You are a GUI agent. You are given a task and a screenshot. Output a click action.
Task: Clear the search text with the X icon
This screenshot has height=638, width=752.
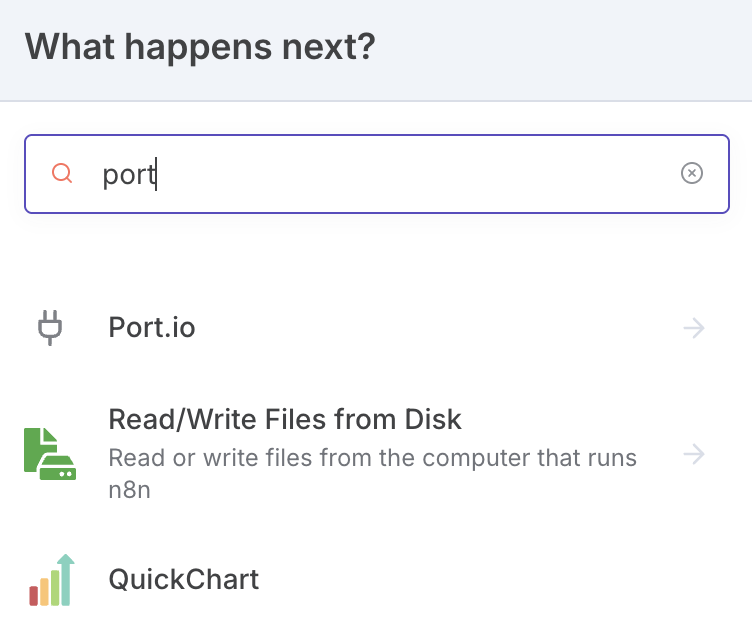691,174
